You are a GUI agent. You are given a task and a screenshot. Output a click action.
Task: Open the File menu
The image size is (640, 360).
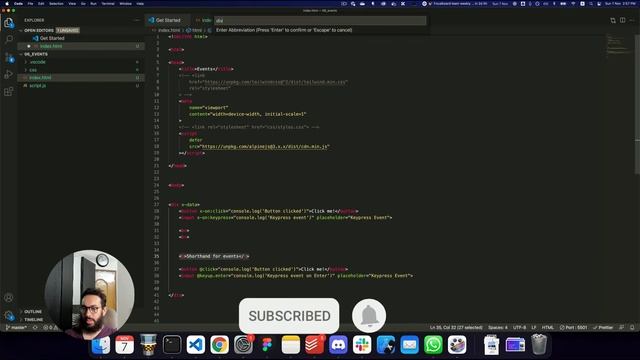pos(30,4)
